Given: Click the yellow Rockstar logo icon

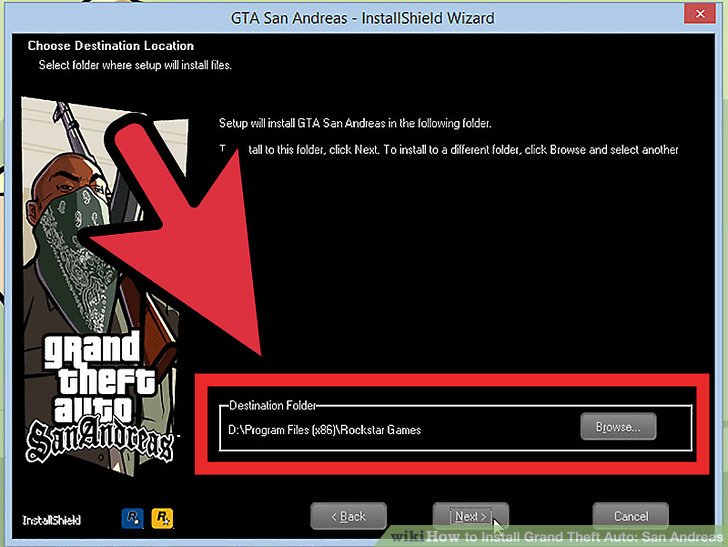Looking at the screenshot, I should click(x=162, y=518).
